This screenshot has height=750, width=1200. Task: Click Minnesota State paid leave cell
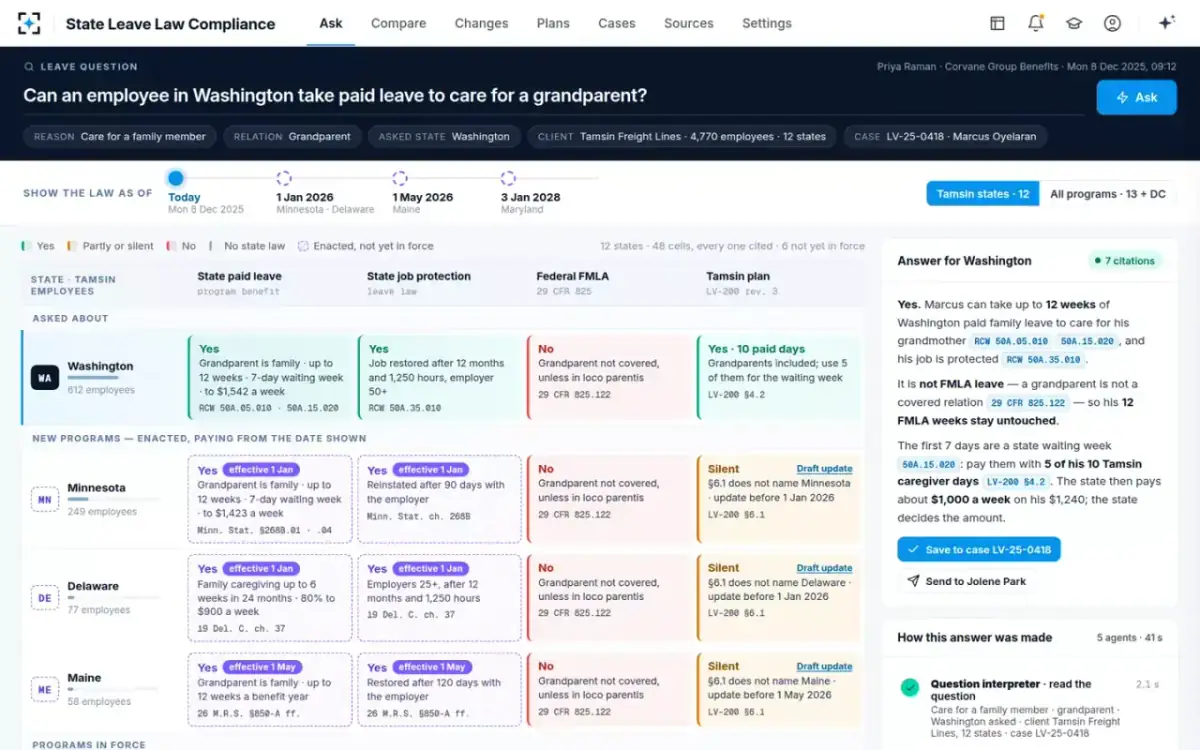point(270,499)
